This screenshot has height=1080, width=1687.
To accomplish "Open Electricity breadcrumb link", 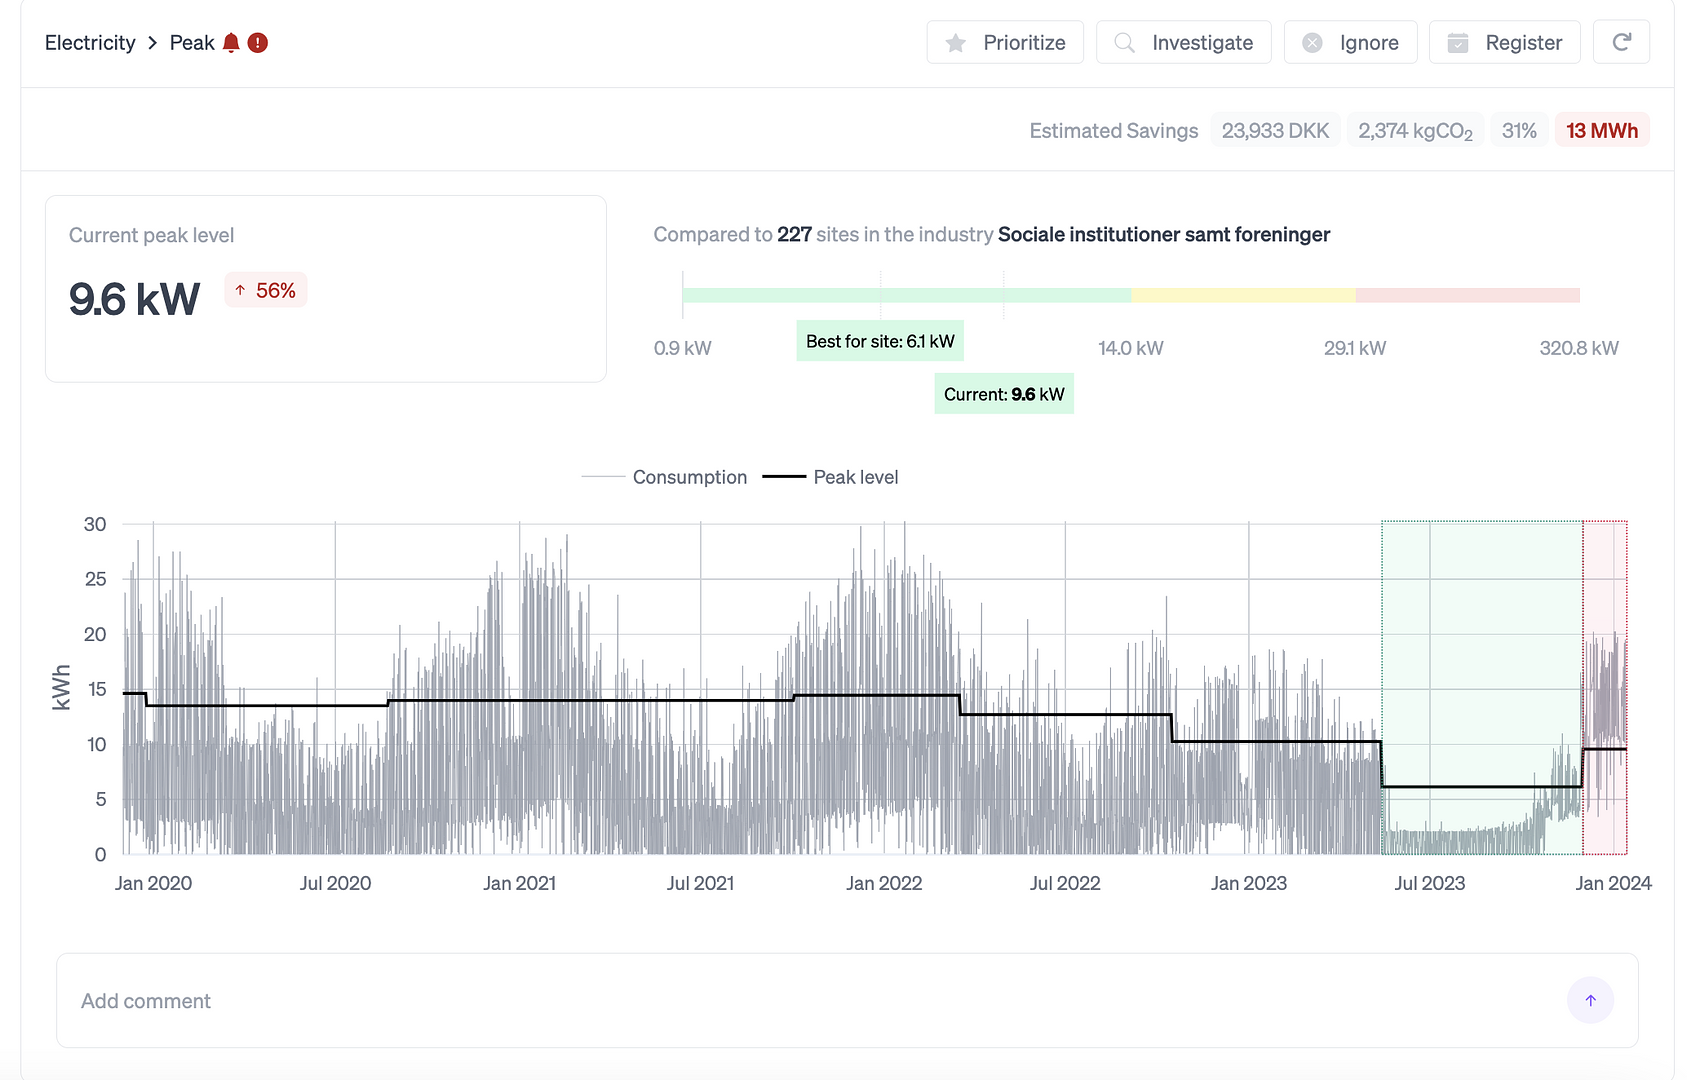I will click(x=90, y=43).
